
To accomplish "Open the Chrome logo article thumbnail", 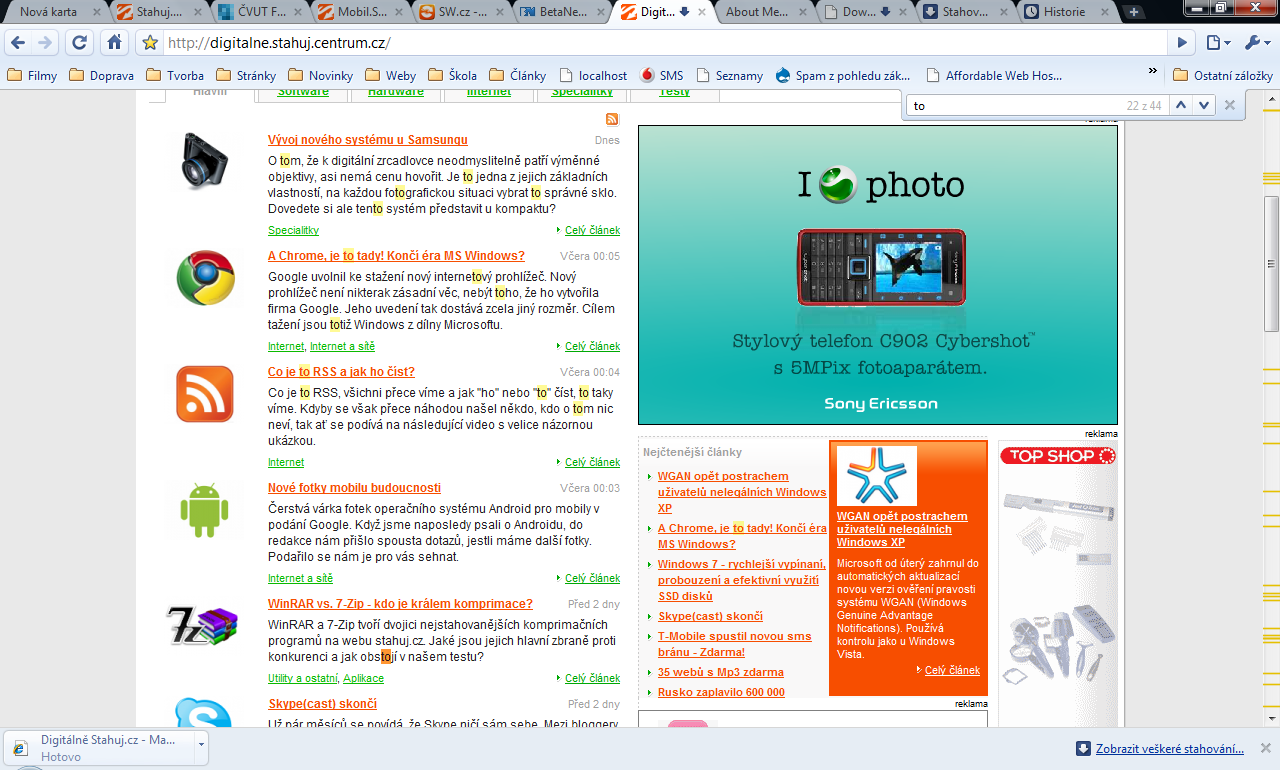I will [205, 277].
